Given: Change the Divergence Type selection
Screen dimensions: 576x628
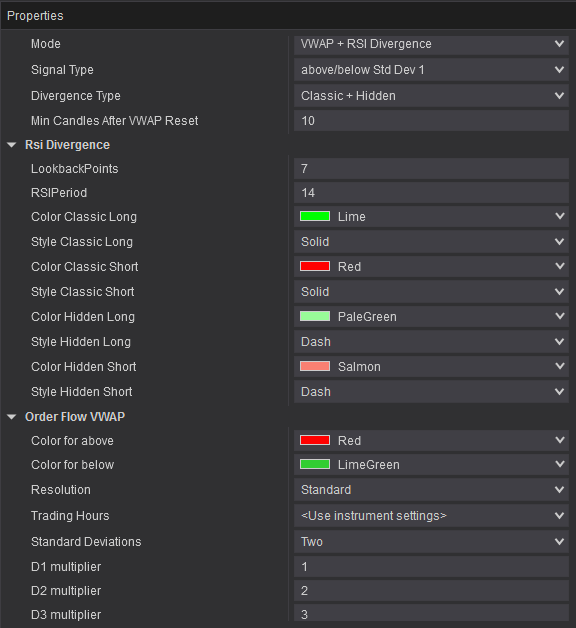Looking at the screenshot, I should 431,96.
